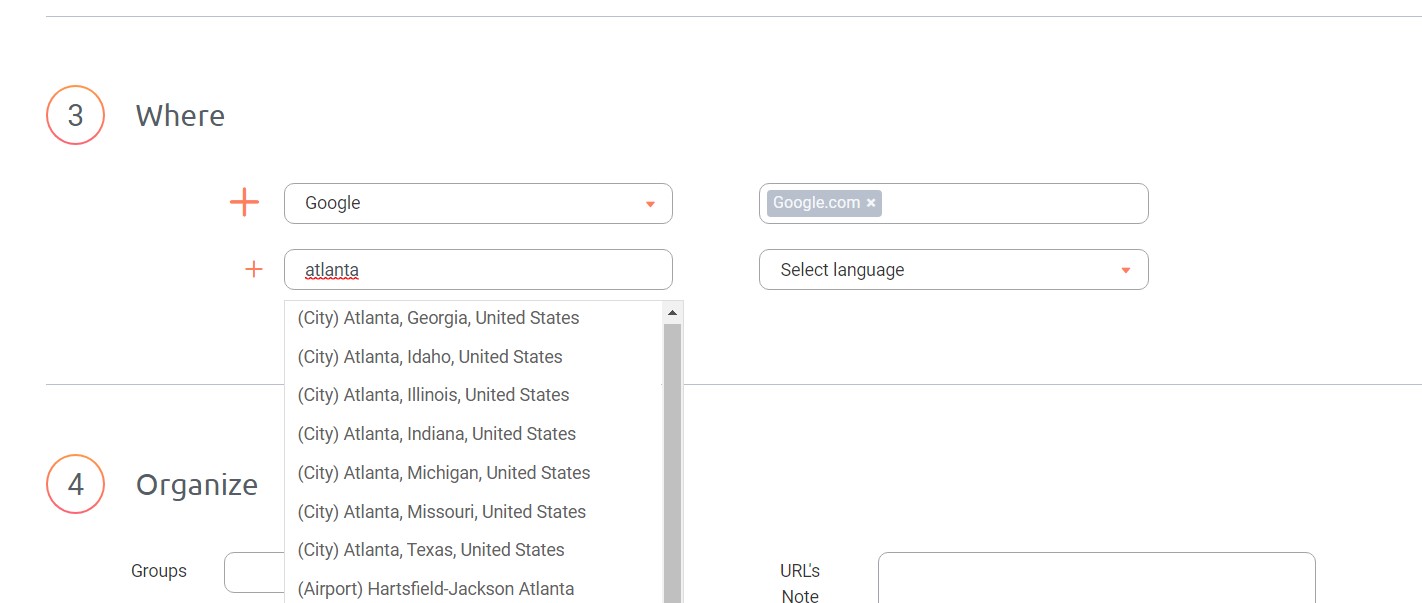
Task: Click the suggestion list scroll-up arrow
Action: pos(672,312)
